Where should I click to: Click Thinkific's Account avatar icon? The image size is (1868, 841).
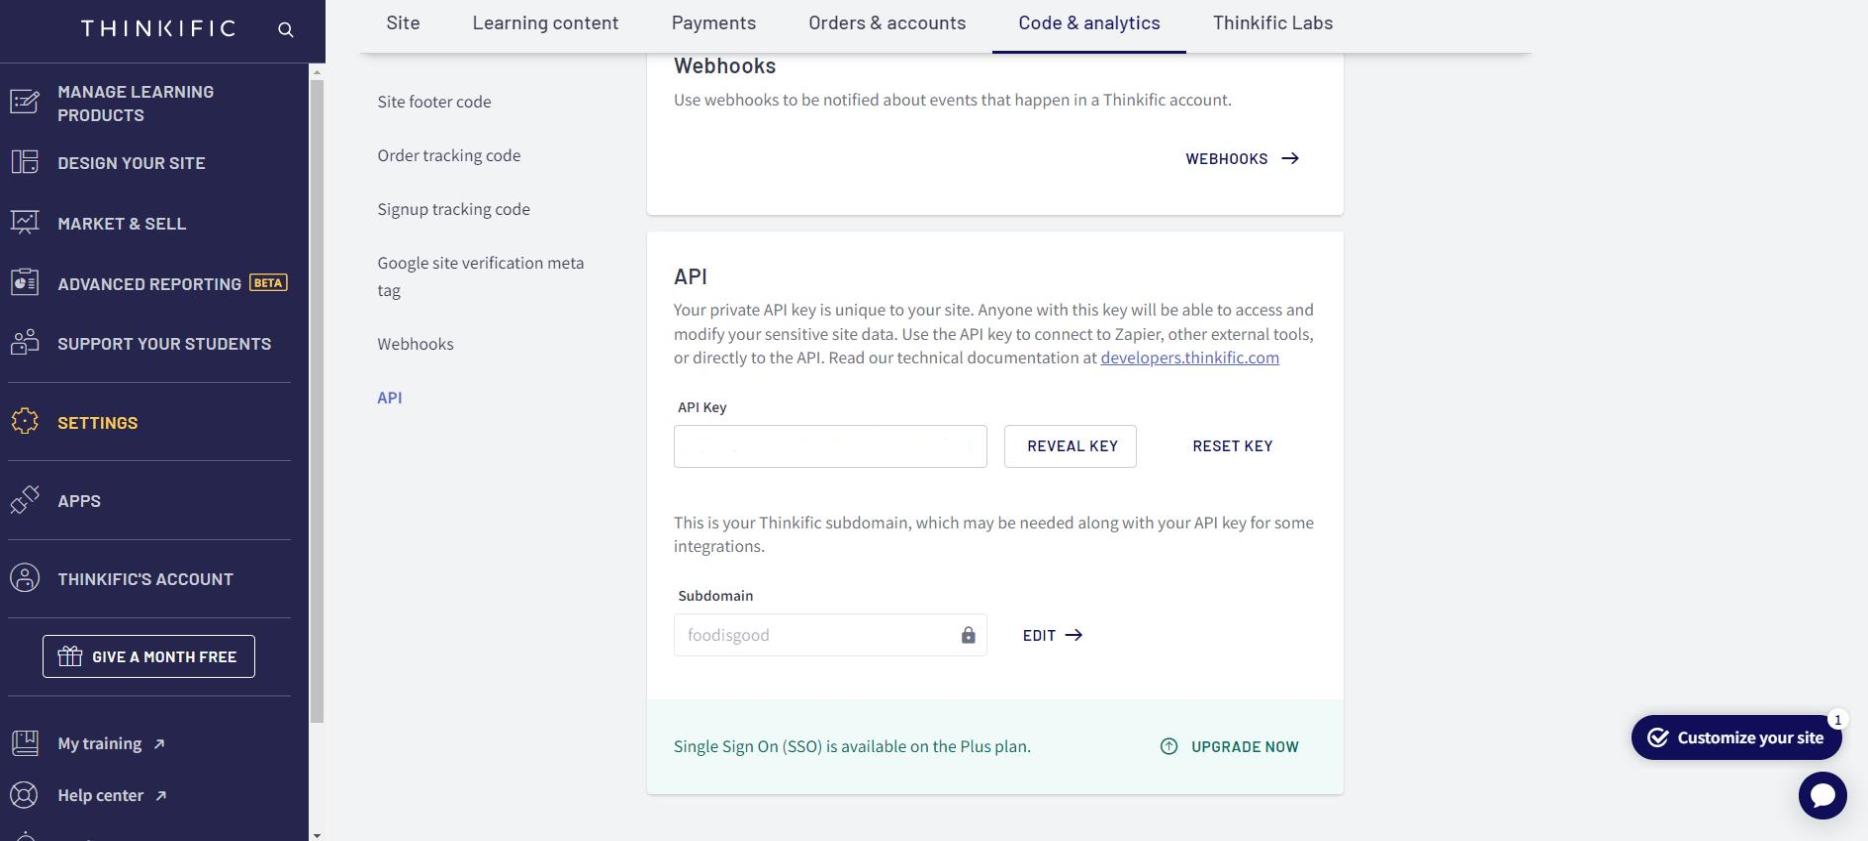tap(25, 578)
